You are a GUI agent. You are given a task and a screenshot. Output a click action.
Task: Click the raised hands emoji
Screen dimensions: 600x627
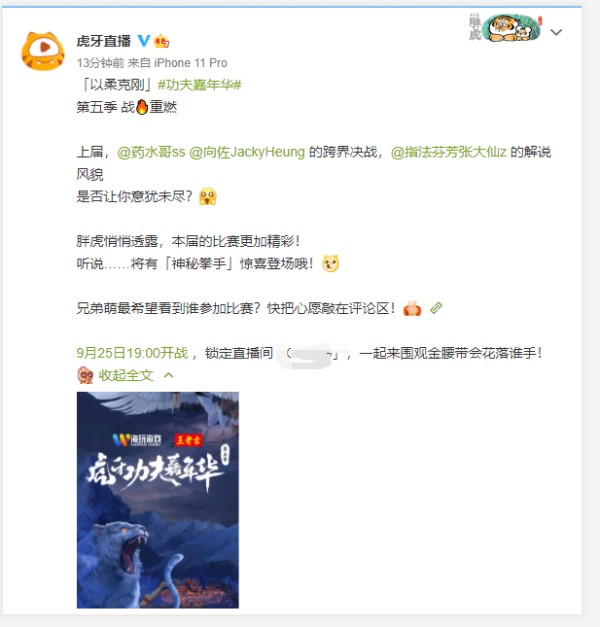[412, 308]
